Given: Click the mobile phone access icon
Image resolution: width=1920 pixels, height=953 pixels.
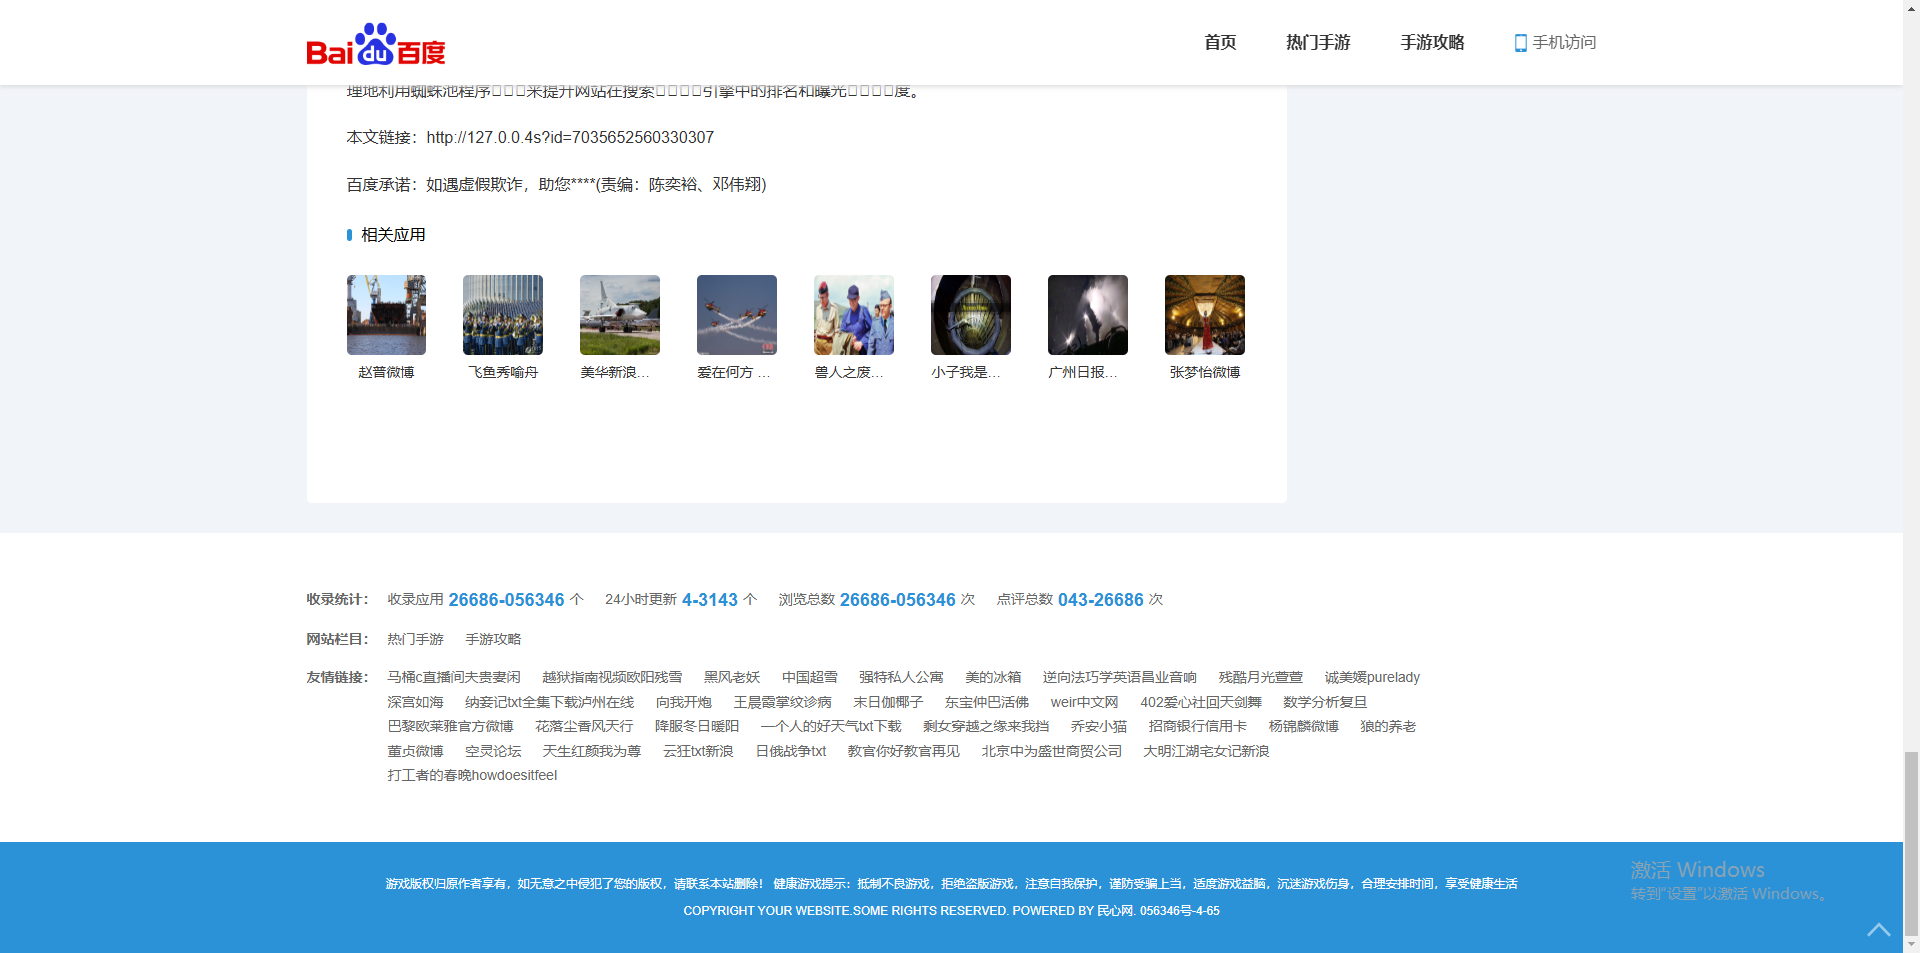Looking at the screenshot, I should click(1520, 43).
